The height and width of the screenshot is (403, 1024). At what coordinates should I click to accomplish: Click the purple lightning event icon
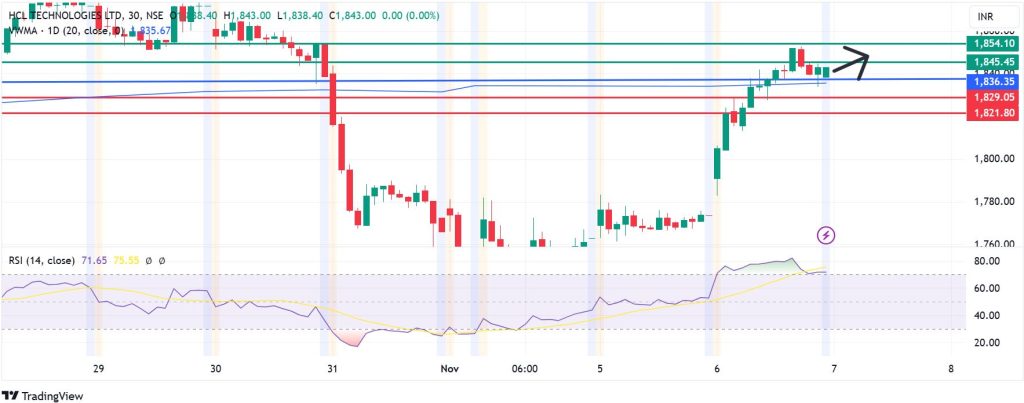pyautogui.click(x=827, y=234)
